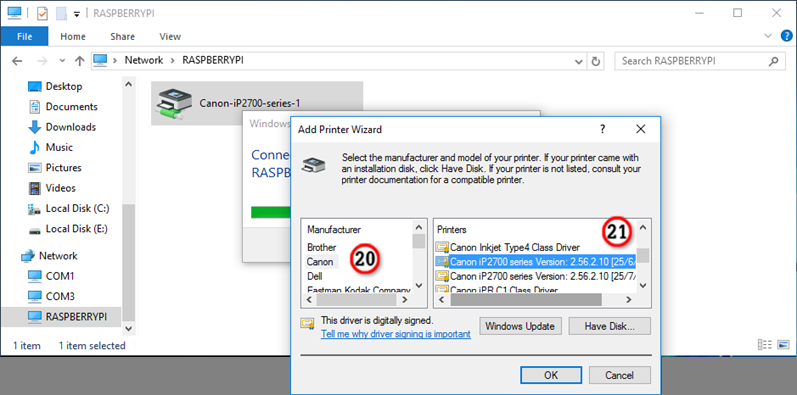Click the Music note icon in sidebar
This screenshot has height=395, width=797.
pos(35,147)
